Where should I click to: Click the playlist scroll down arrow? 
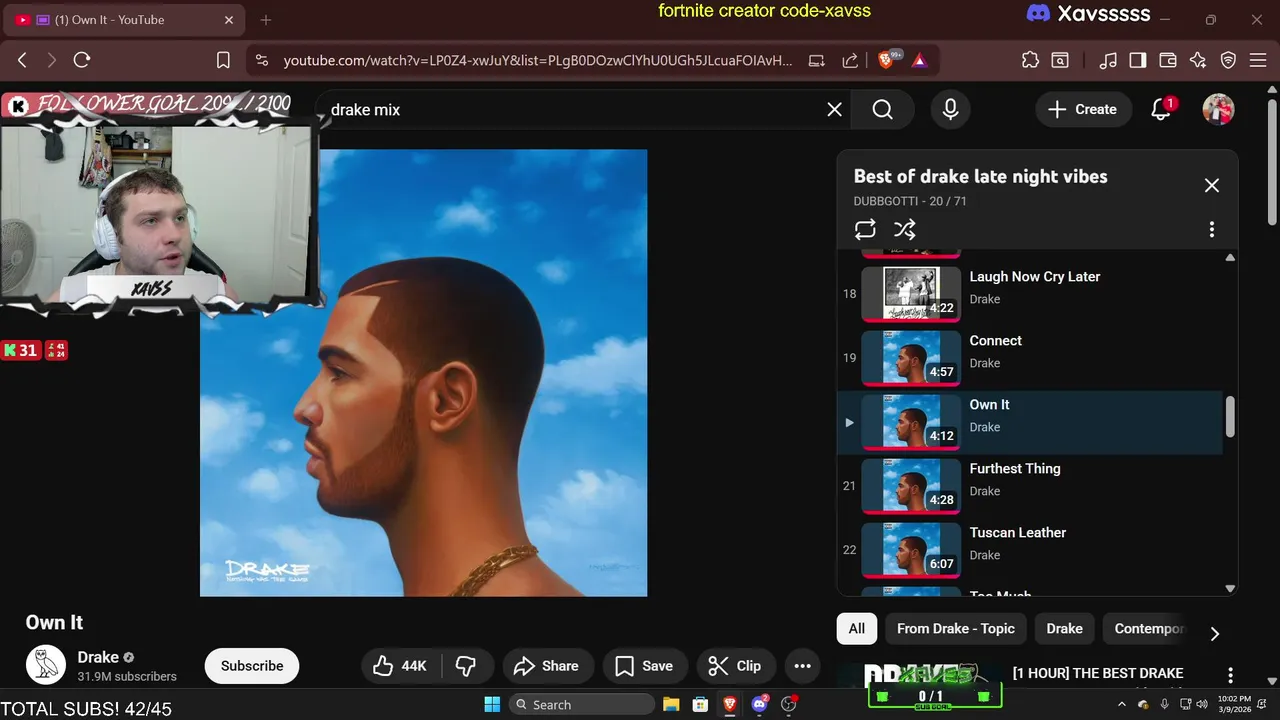click(x=1230, y=588)
